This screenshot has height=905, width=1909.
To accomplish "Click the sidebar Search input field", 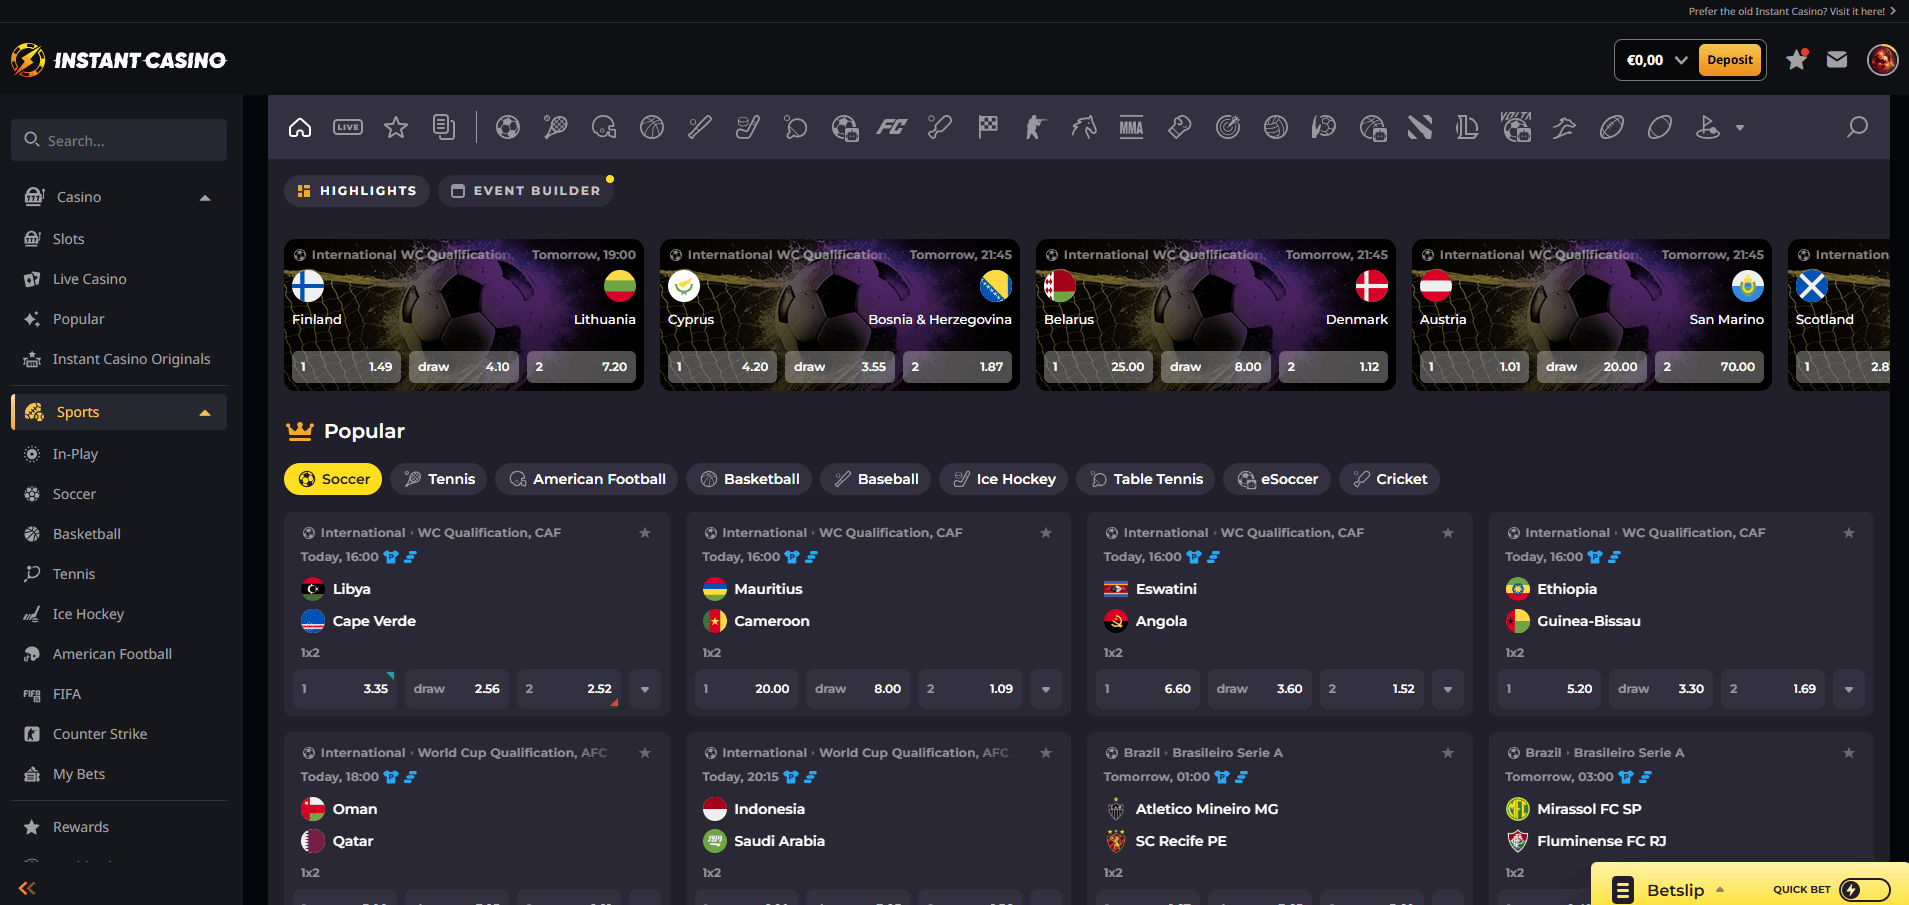I will pos(119,141).
